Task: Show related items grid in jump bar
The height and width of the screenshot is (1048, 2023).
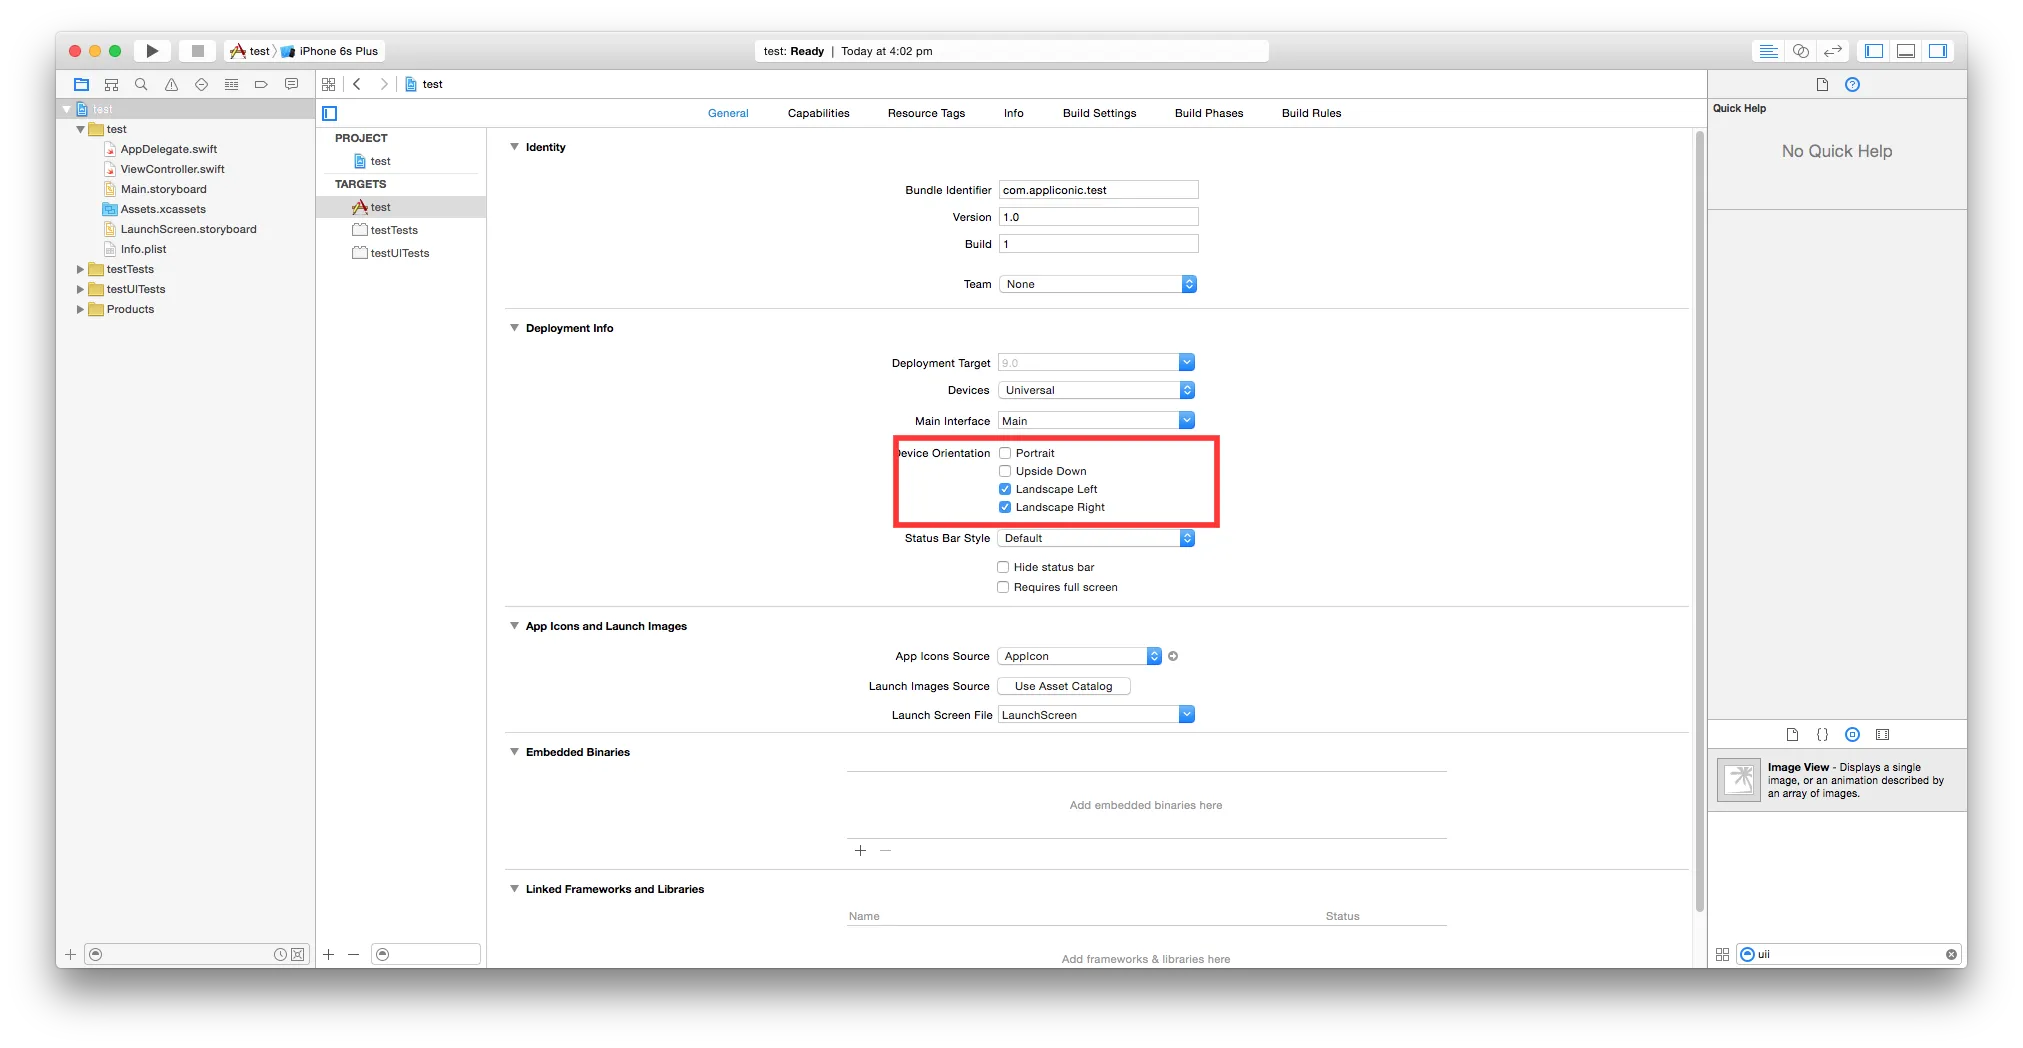Action: click(329, 85)
